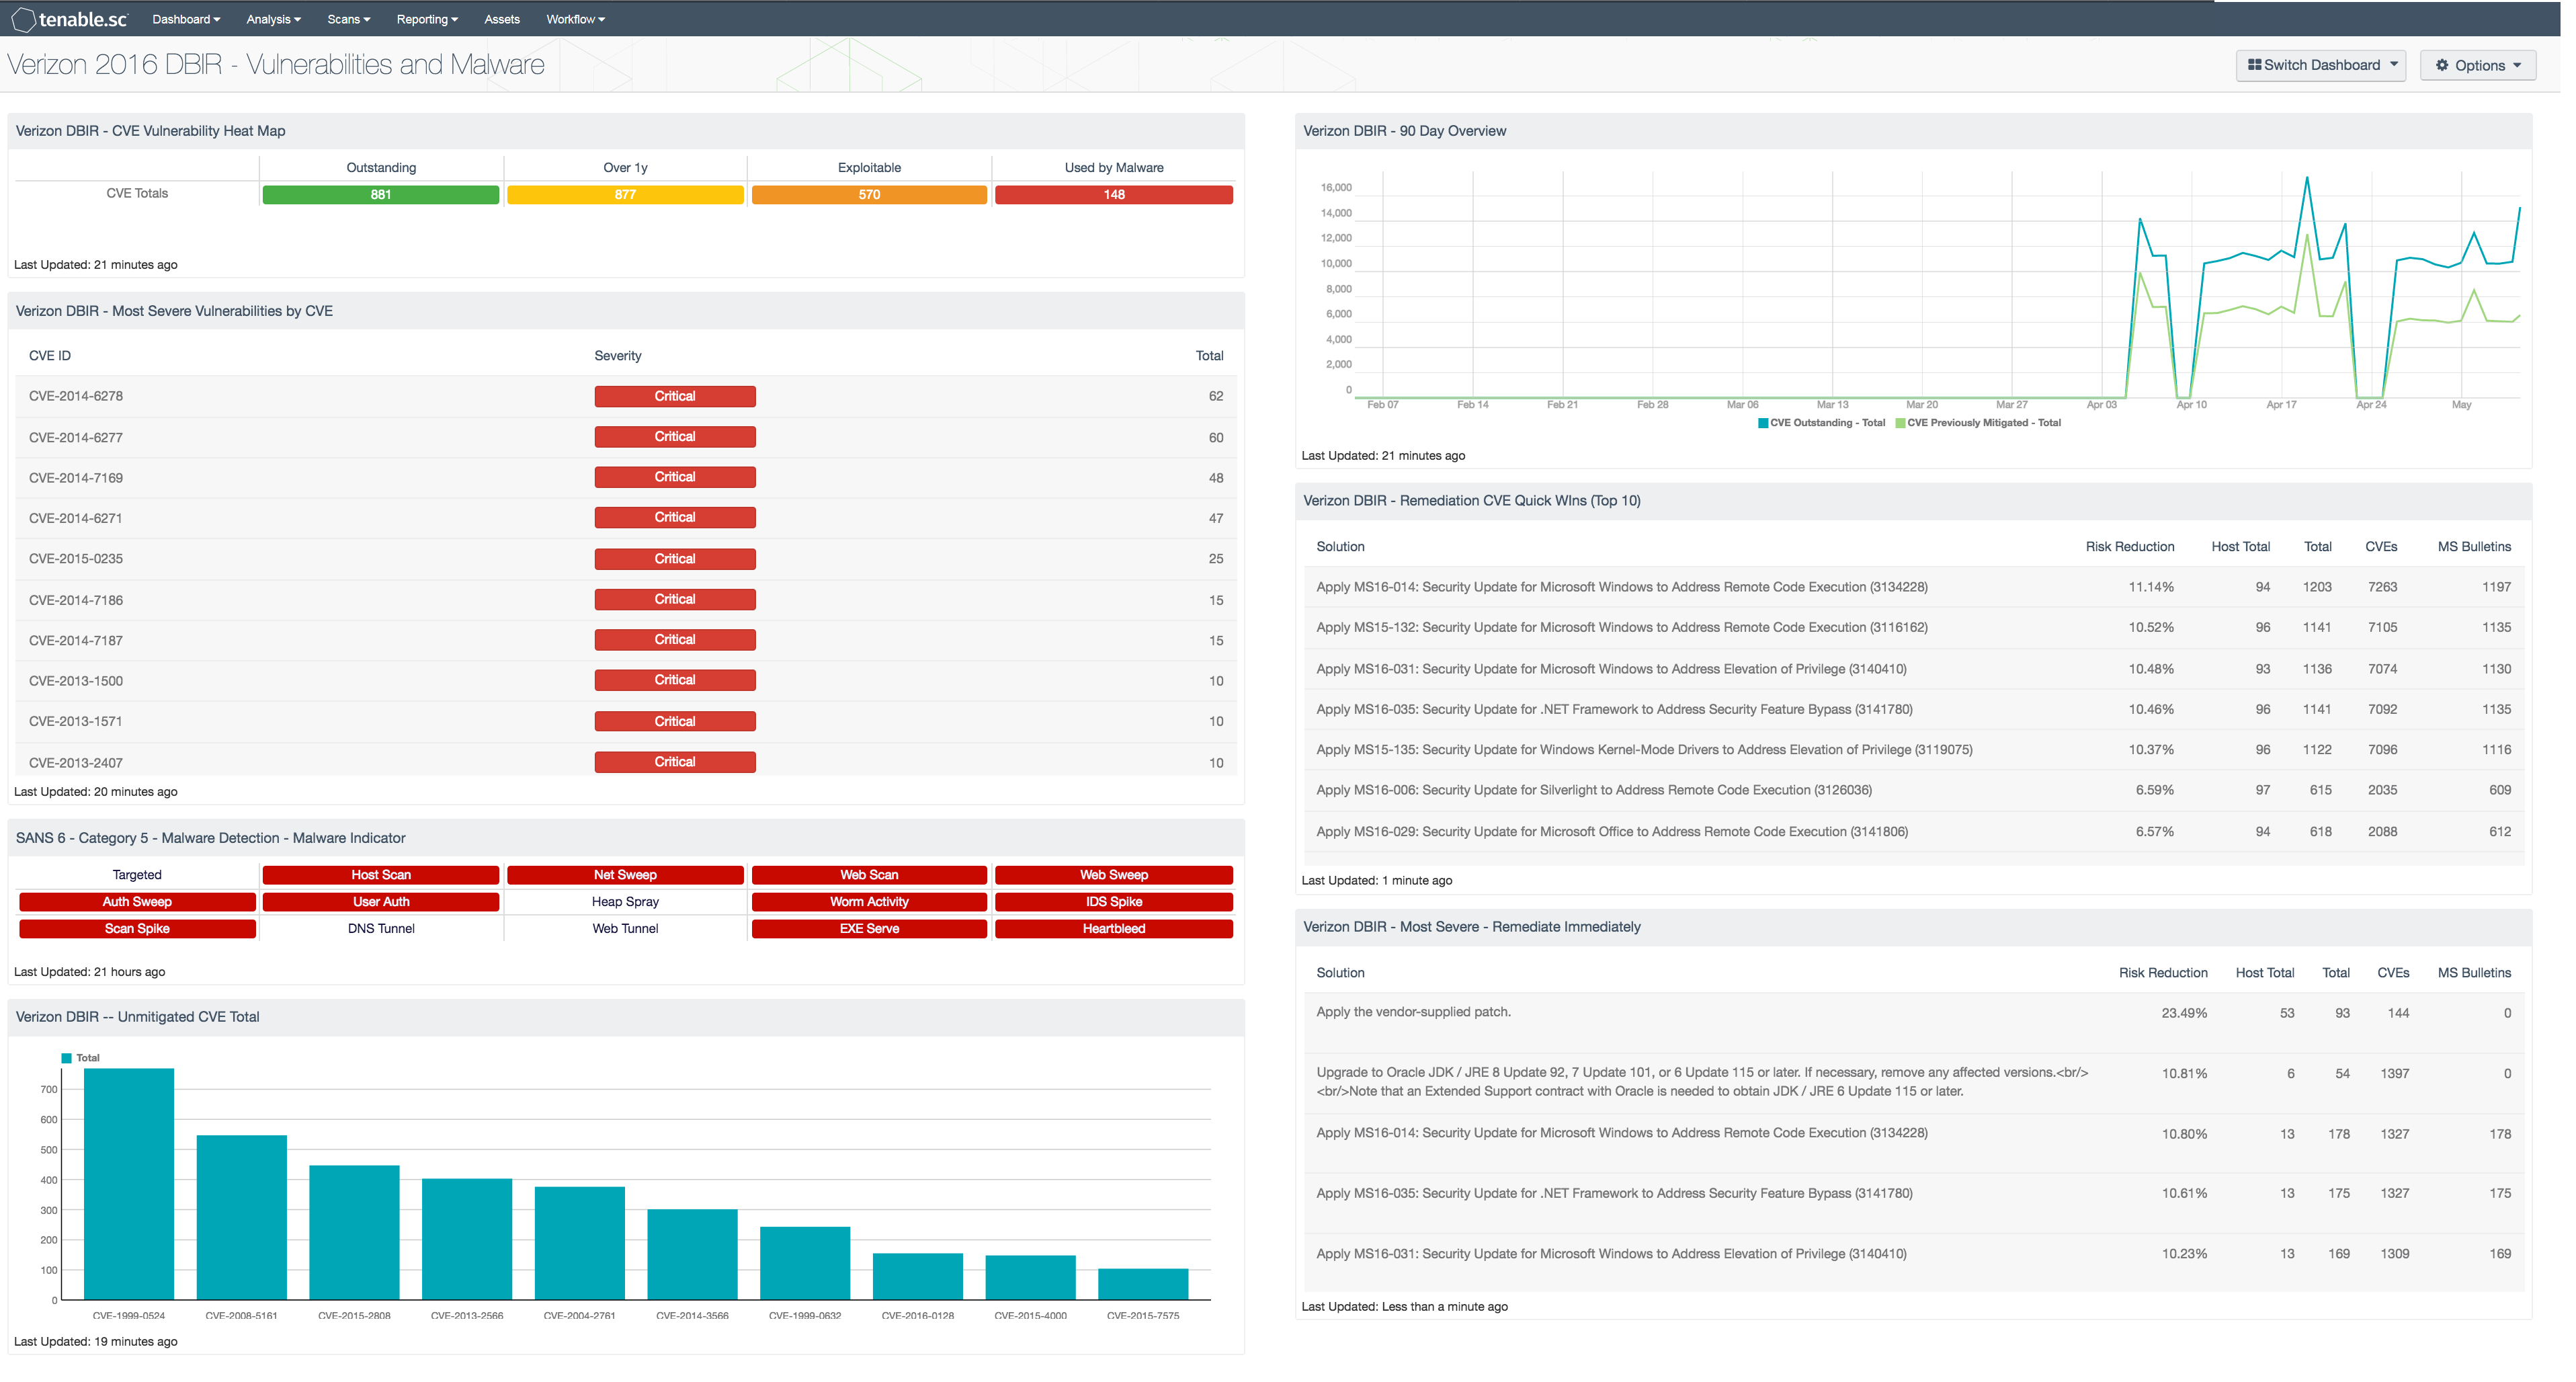Click the Outstanding 881 green bar
Image resolution: width=2576 pixels, height=1382 pixels.
tap(381, 195)
